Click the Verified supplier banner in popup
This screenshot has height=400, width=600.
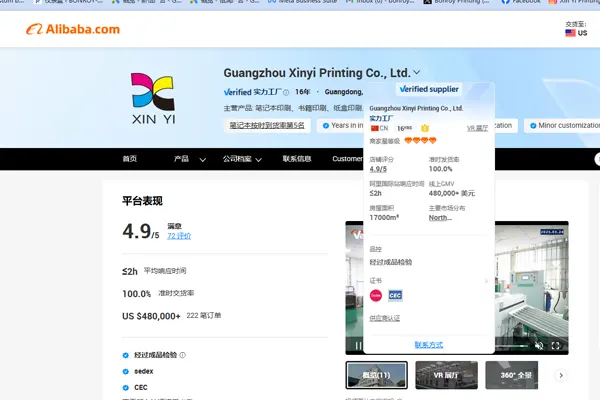pyautogui.click(x=429, y=89)
